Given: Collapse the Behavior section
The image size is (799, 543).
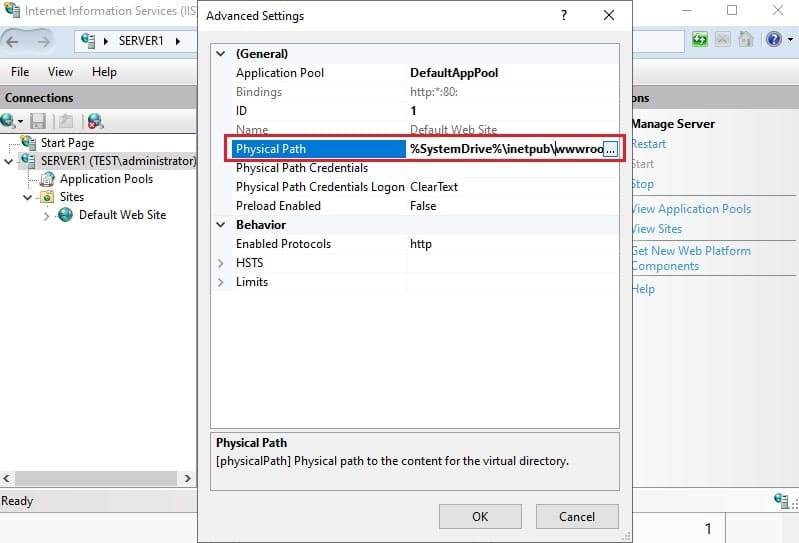Looking at the screenshot, I should 221,225.
